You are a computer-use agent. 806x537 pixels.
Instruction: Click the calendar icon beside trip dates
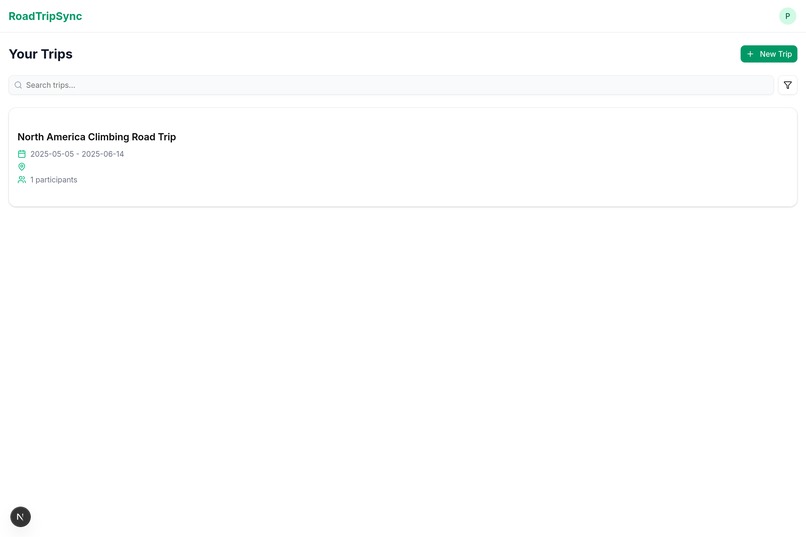point(22,154)
